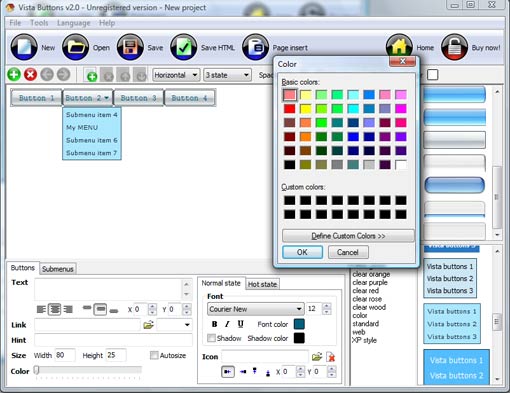This screenshot has width=510, height=393.
Task: Increase icon X offset stepper
Action: tap(300, 369)
